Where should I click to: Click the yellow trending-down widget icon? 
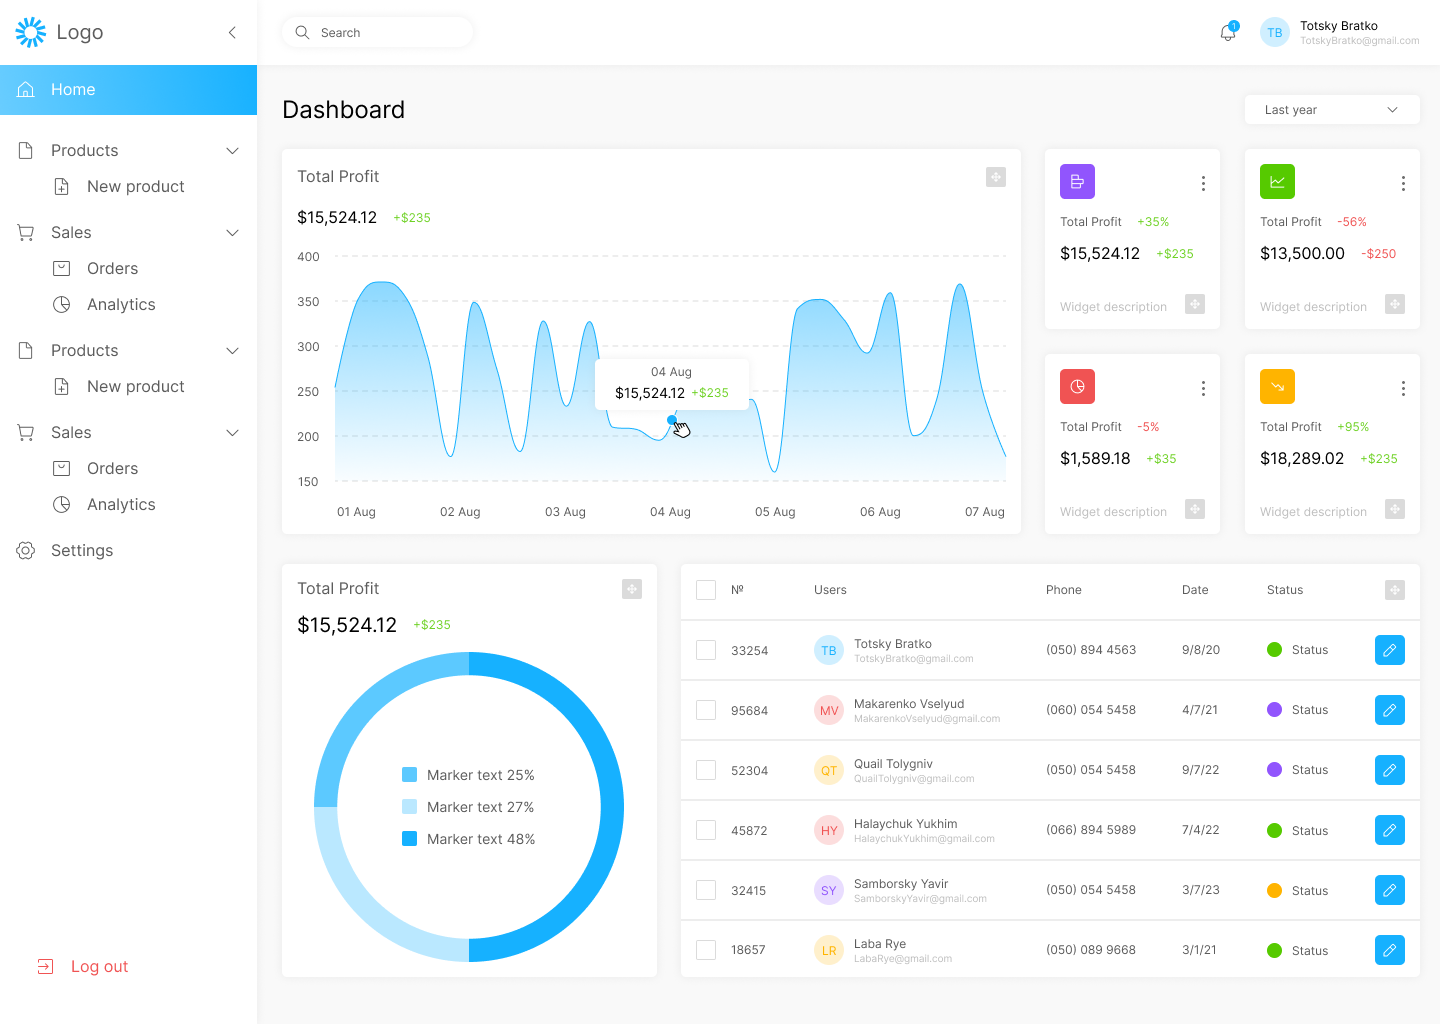pos(1277,386)
